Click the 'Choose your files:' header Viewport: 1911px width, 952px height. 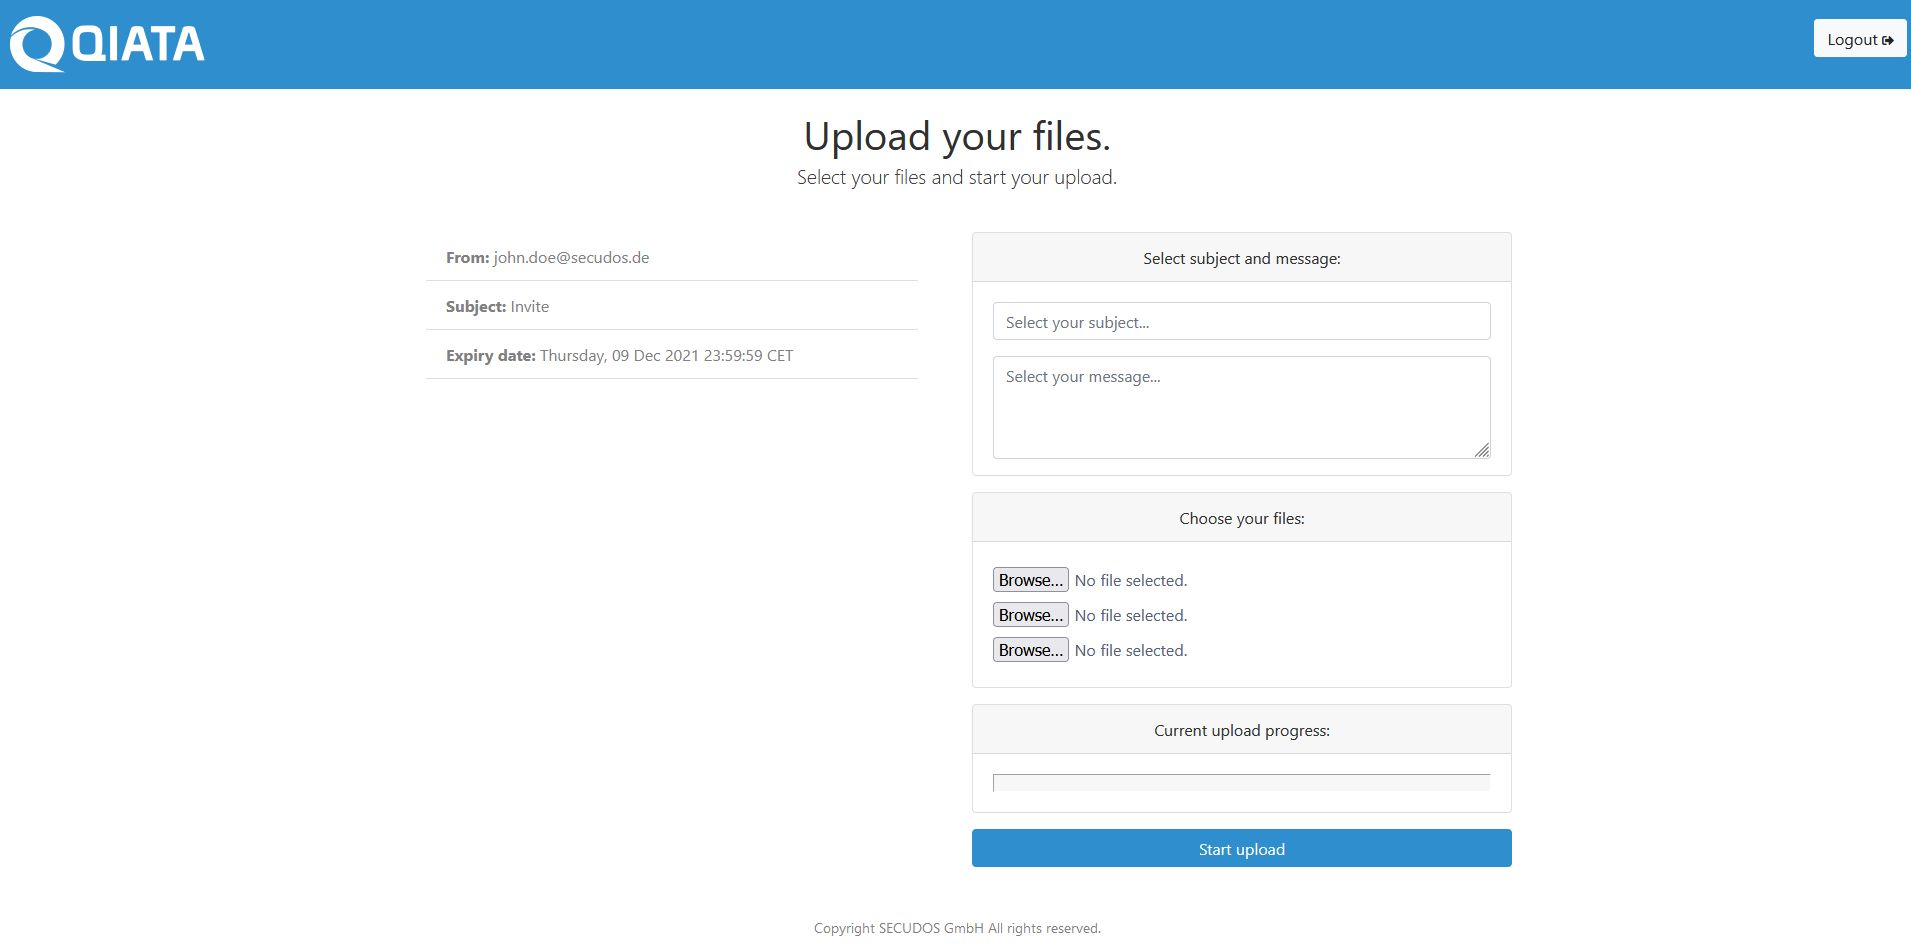coord(1241,518)
